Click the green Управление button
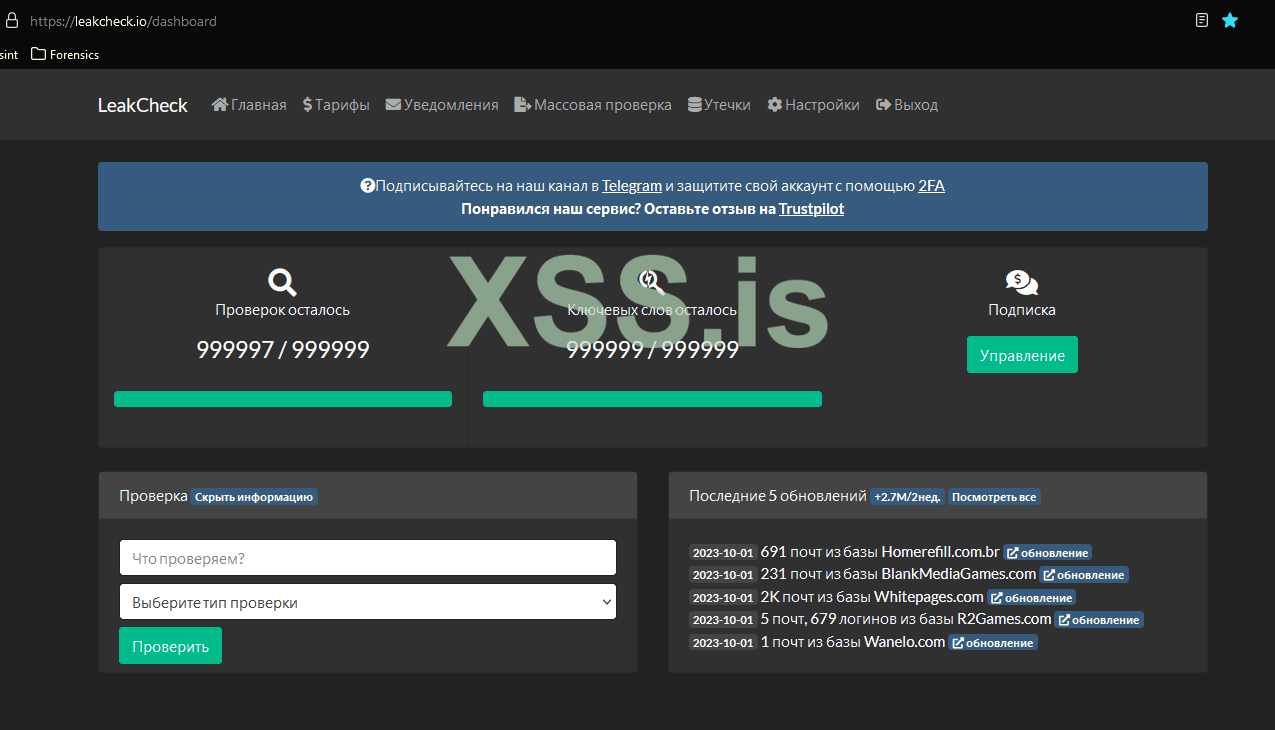Image resolution: width=1275 pixels, height=730 pixels. (1022, 355)
